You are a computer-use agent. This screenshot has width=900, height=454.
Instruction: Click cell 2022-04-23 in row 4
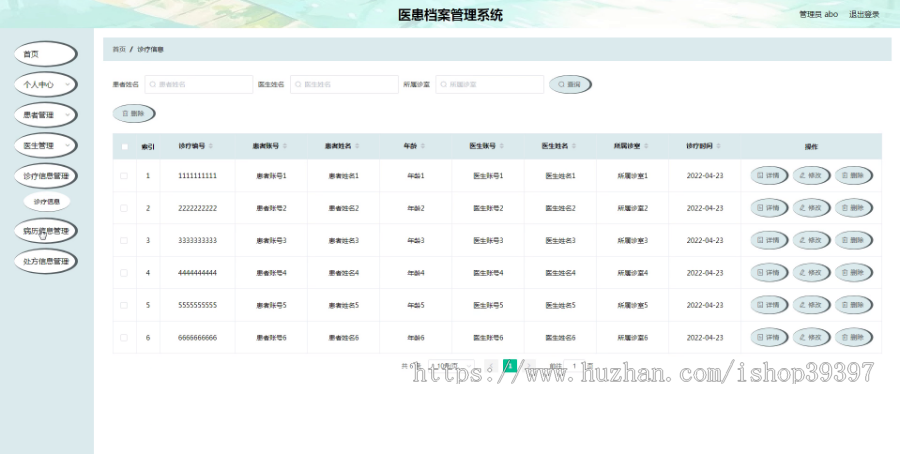(705, 273)
